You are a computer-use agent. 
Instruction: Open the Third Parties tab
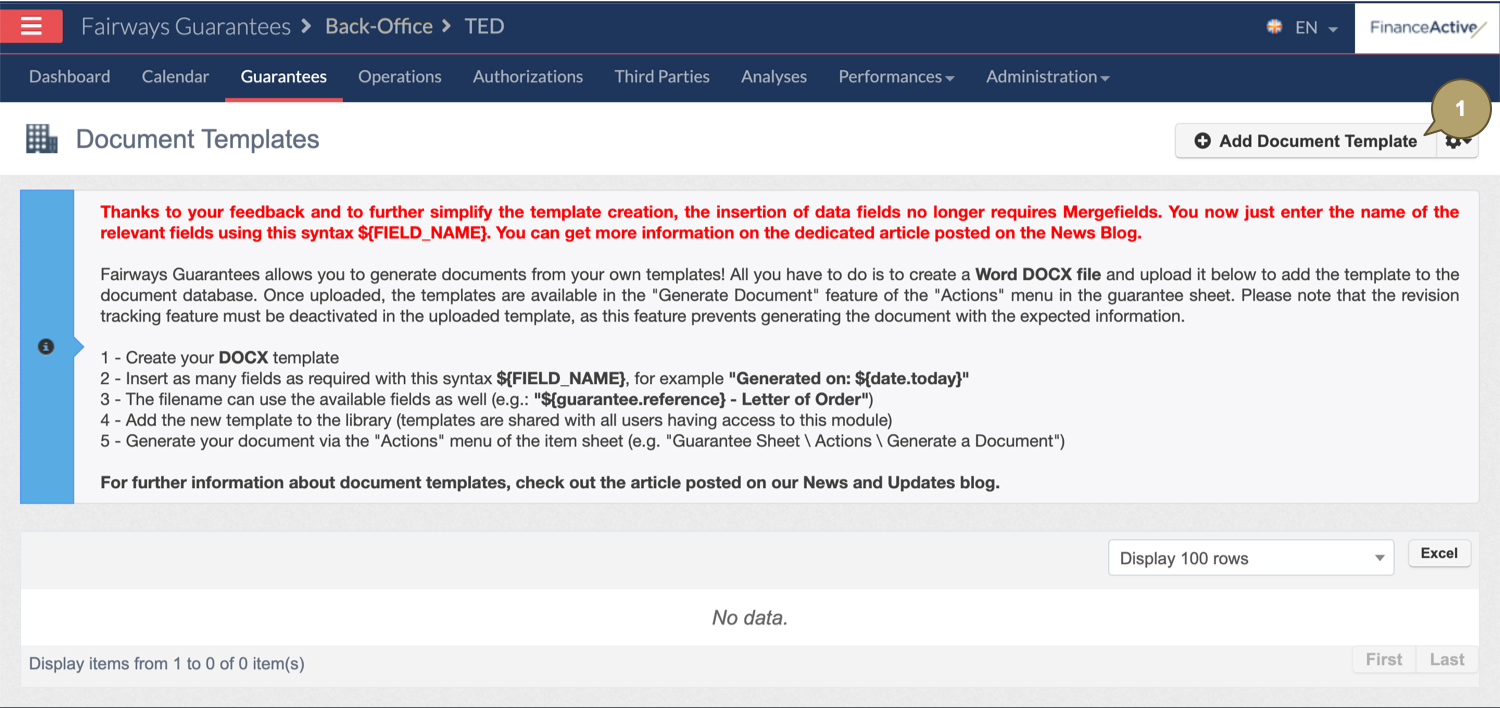click(662, 77)
